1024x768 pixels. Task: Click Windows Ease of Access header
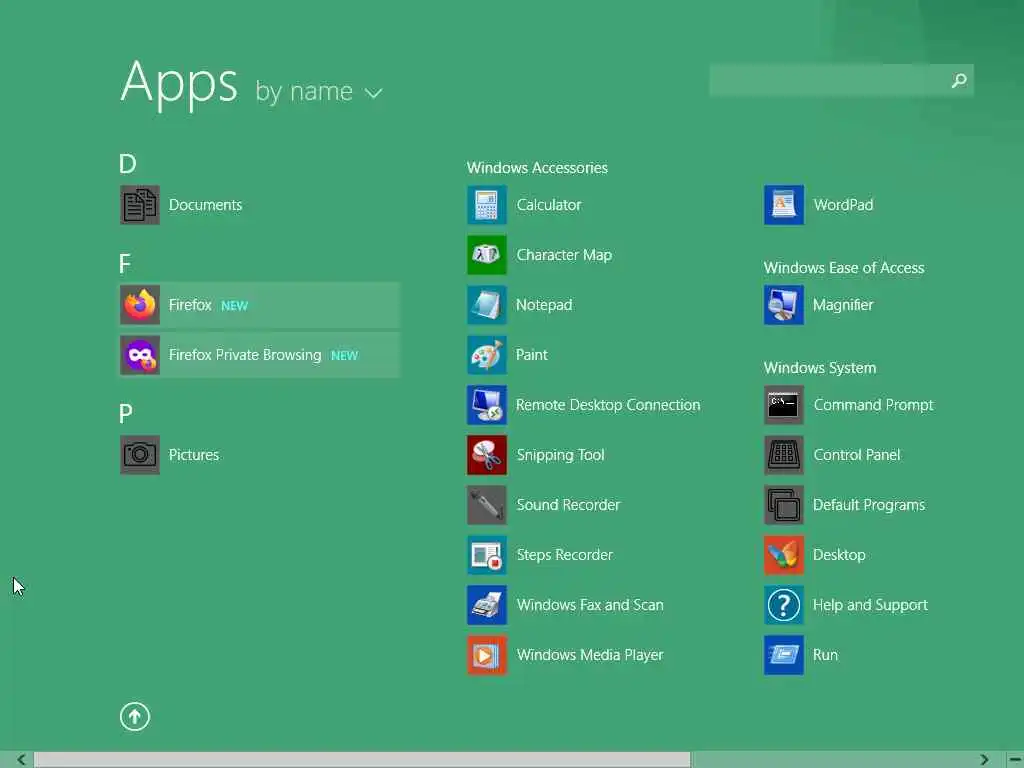pos(844,268)
